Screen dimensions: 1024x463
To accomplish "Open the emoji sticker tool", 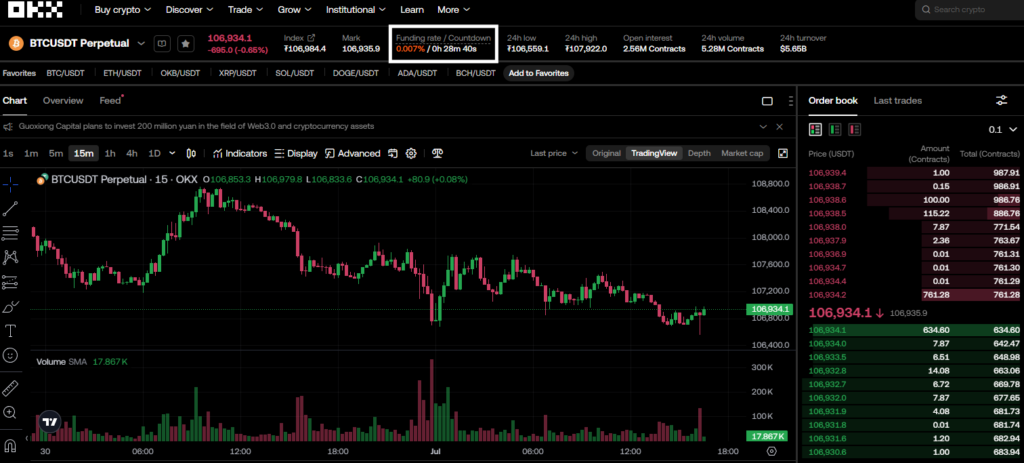I will (10, 355).
